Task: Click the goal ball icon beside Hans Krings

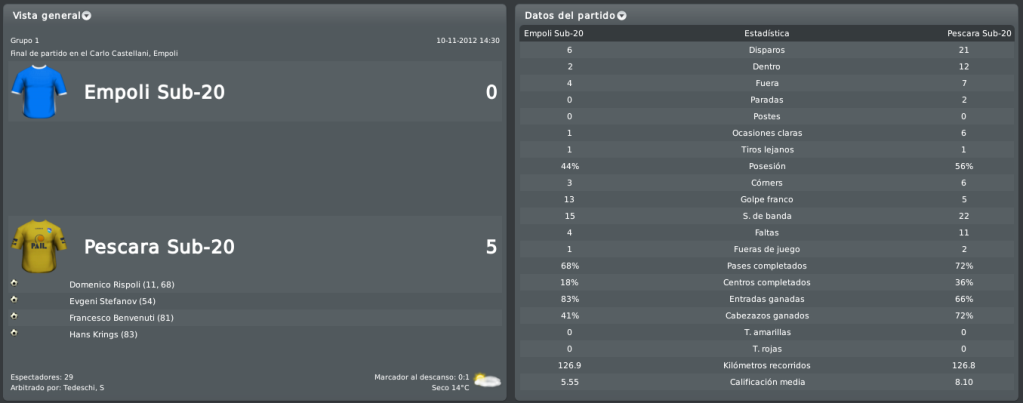Action: (14, 333)
